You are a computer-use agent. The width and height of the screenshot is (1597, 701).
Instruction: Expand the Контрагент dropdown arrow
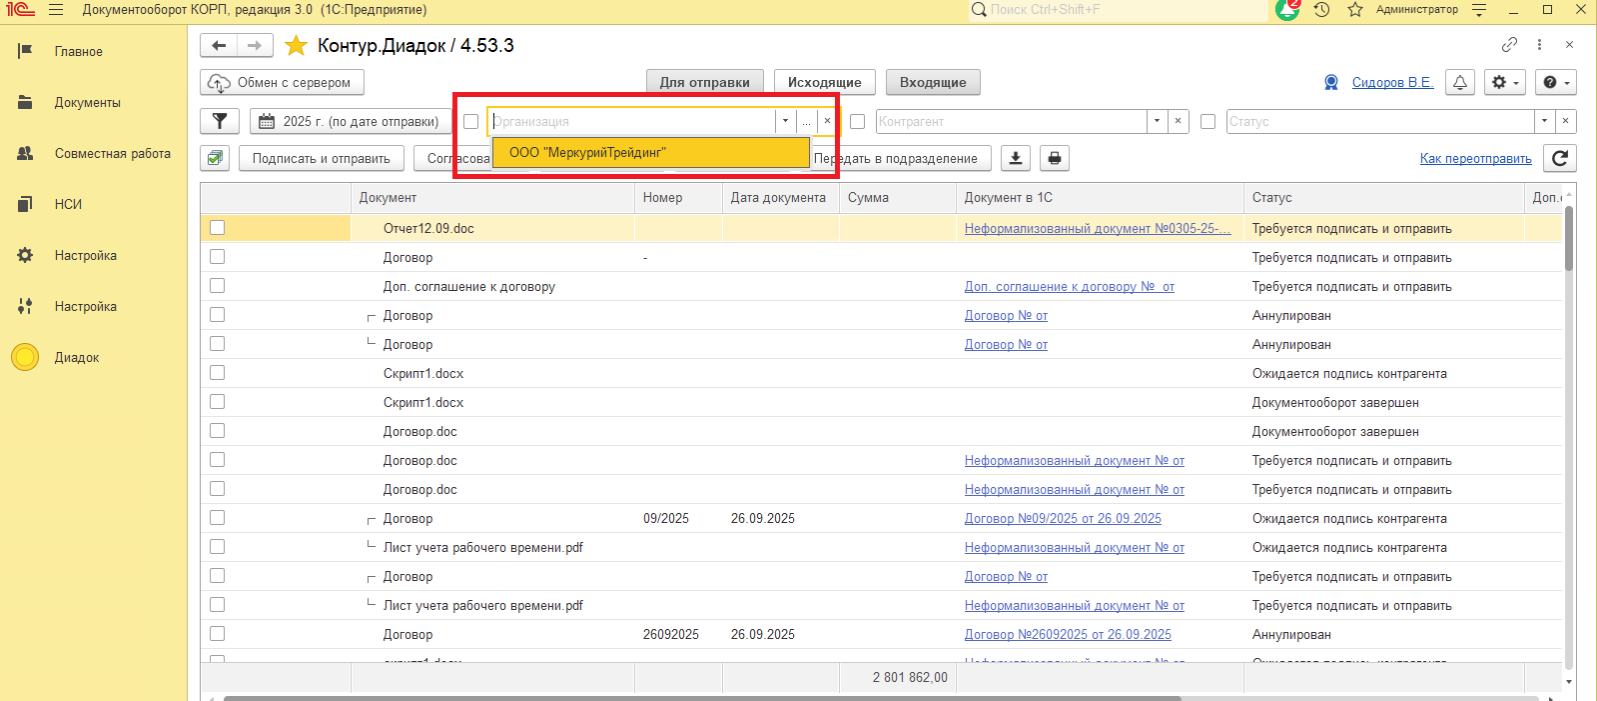pos(1157,121)
